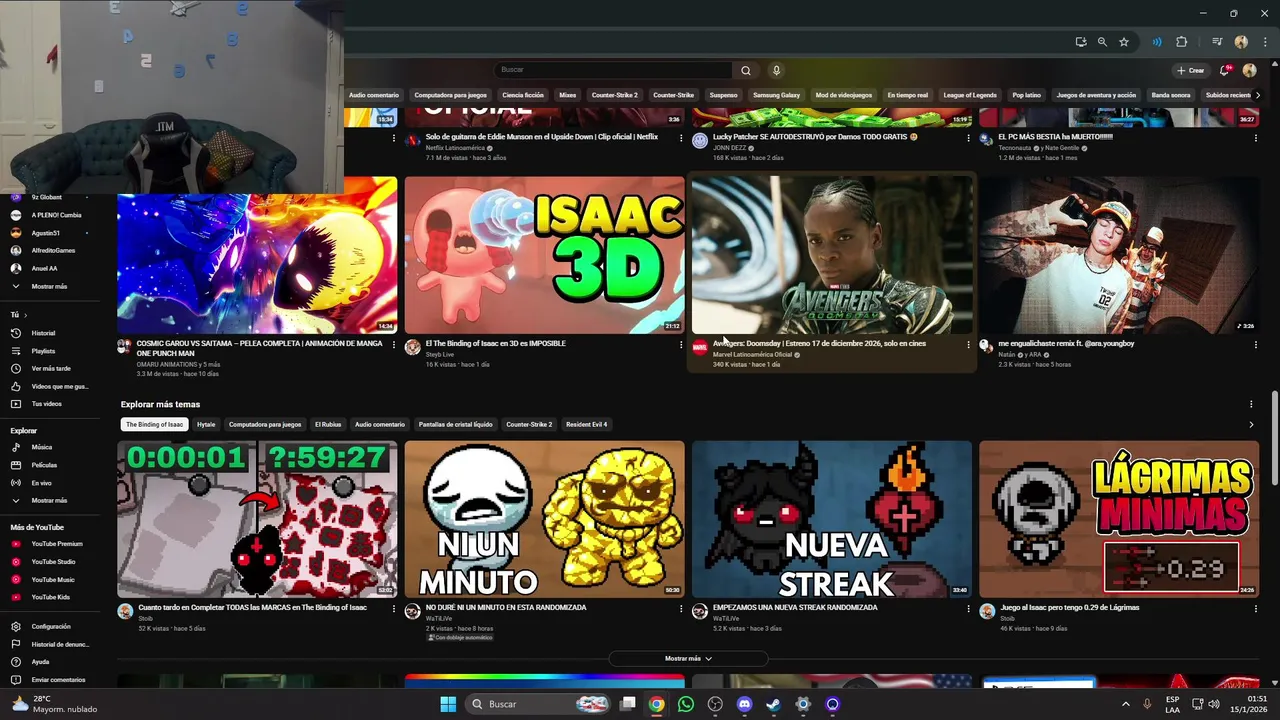The height and width of the screenshot is (720, 1280).
Task: Open Configuración settings gear
Action: pos(50,626)
